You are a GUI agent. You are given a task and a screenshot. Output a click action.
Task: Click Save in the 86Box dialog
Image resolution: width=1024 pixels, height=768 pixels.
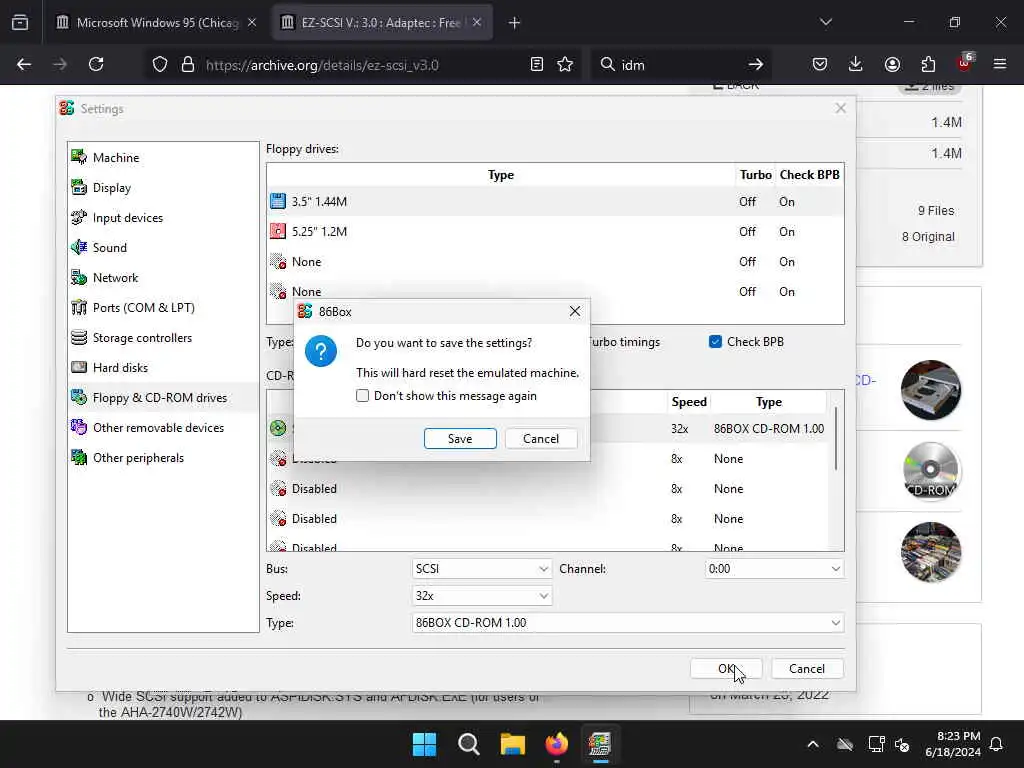point(460,439)
